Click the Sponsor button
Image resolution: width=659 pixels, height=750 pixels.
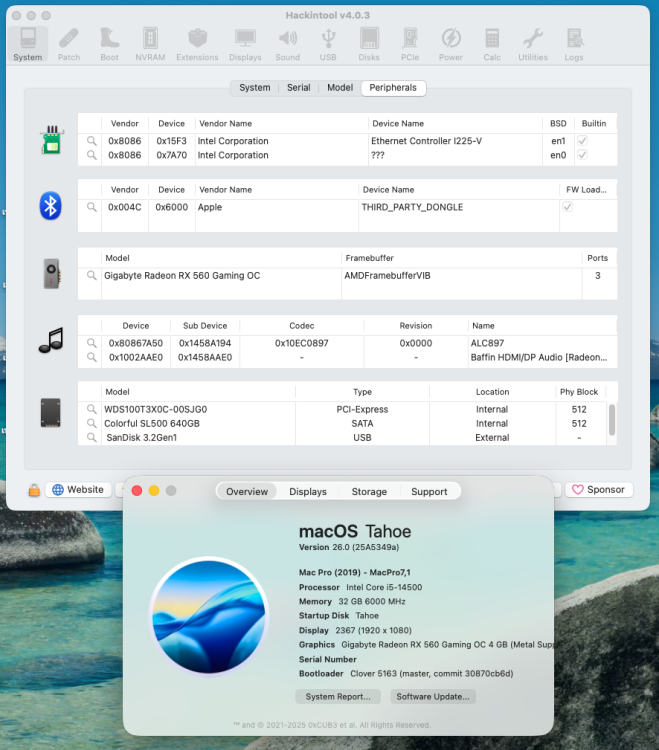coord(599,490)
